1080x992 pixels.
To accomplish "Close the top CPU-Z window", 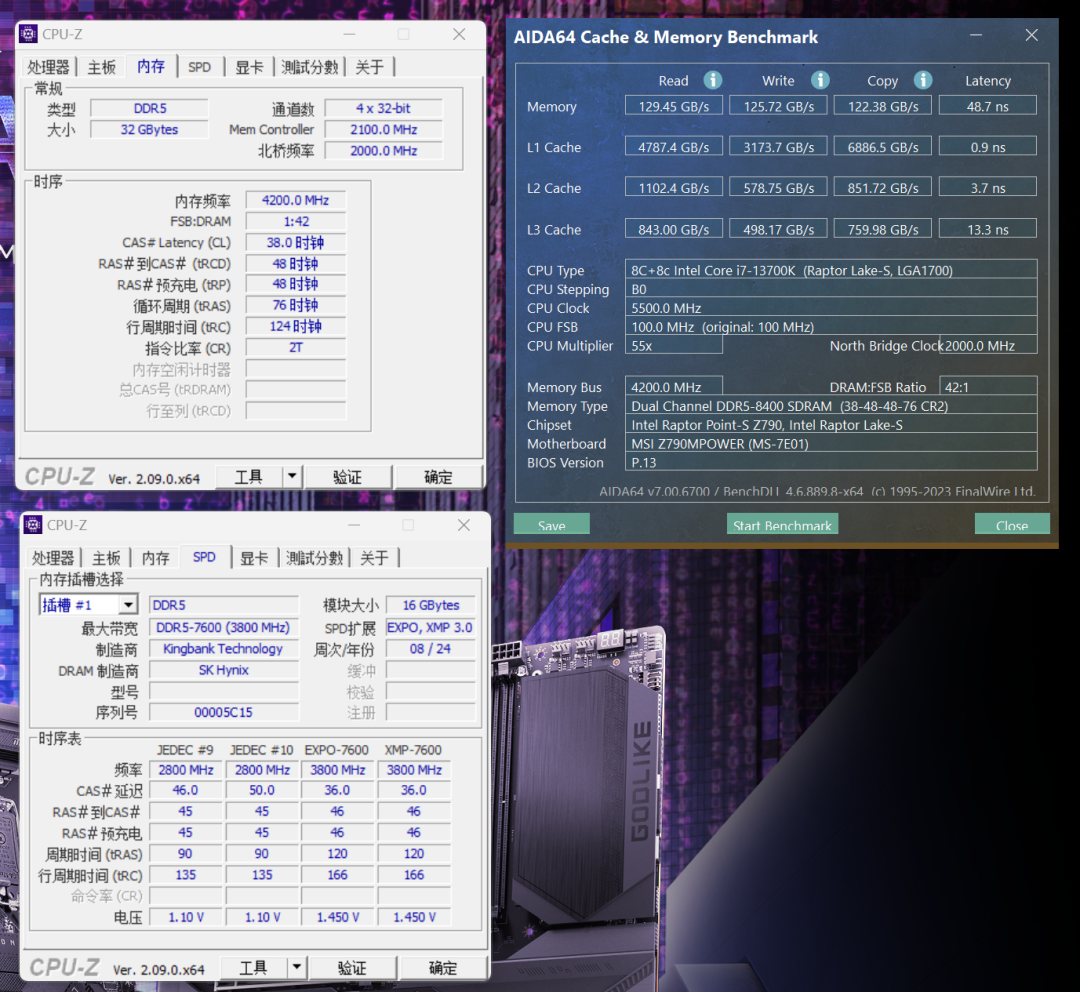I will click(459, 34).
